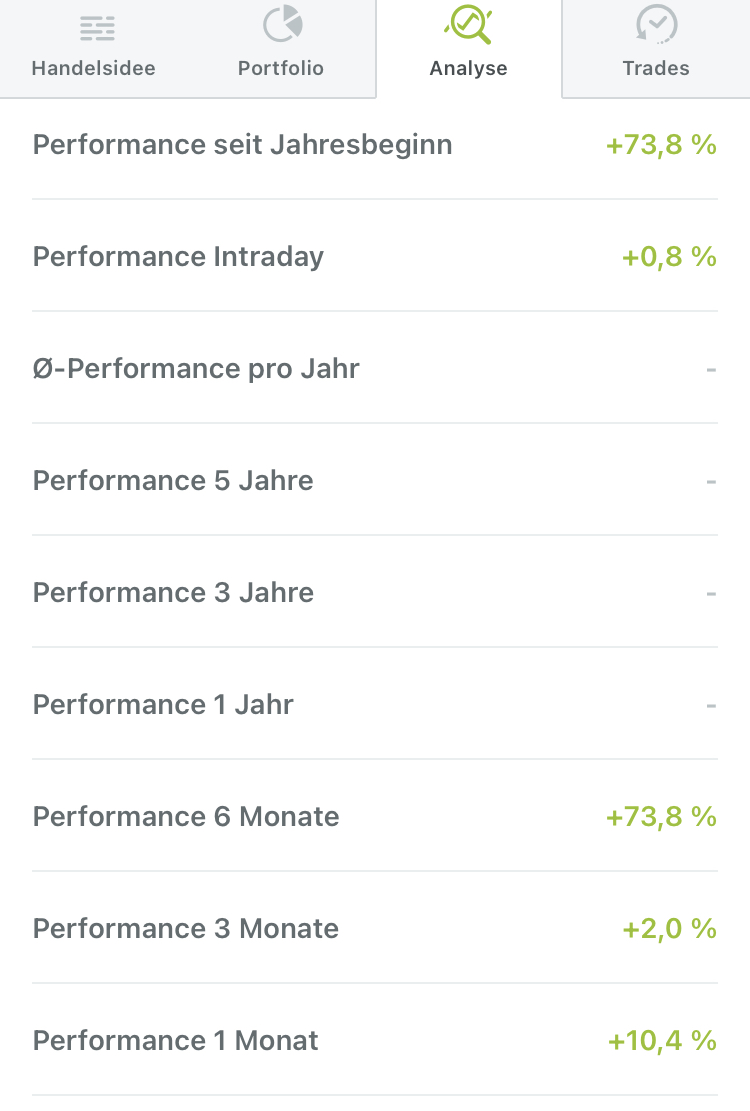Tap Performance 3 Jahre label
The image size is (750, 1111).
[x=174, y=593]
